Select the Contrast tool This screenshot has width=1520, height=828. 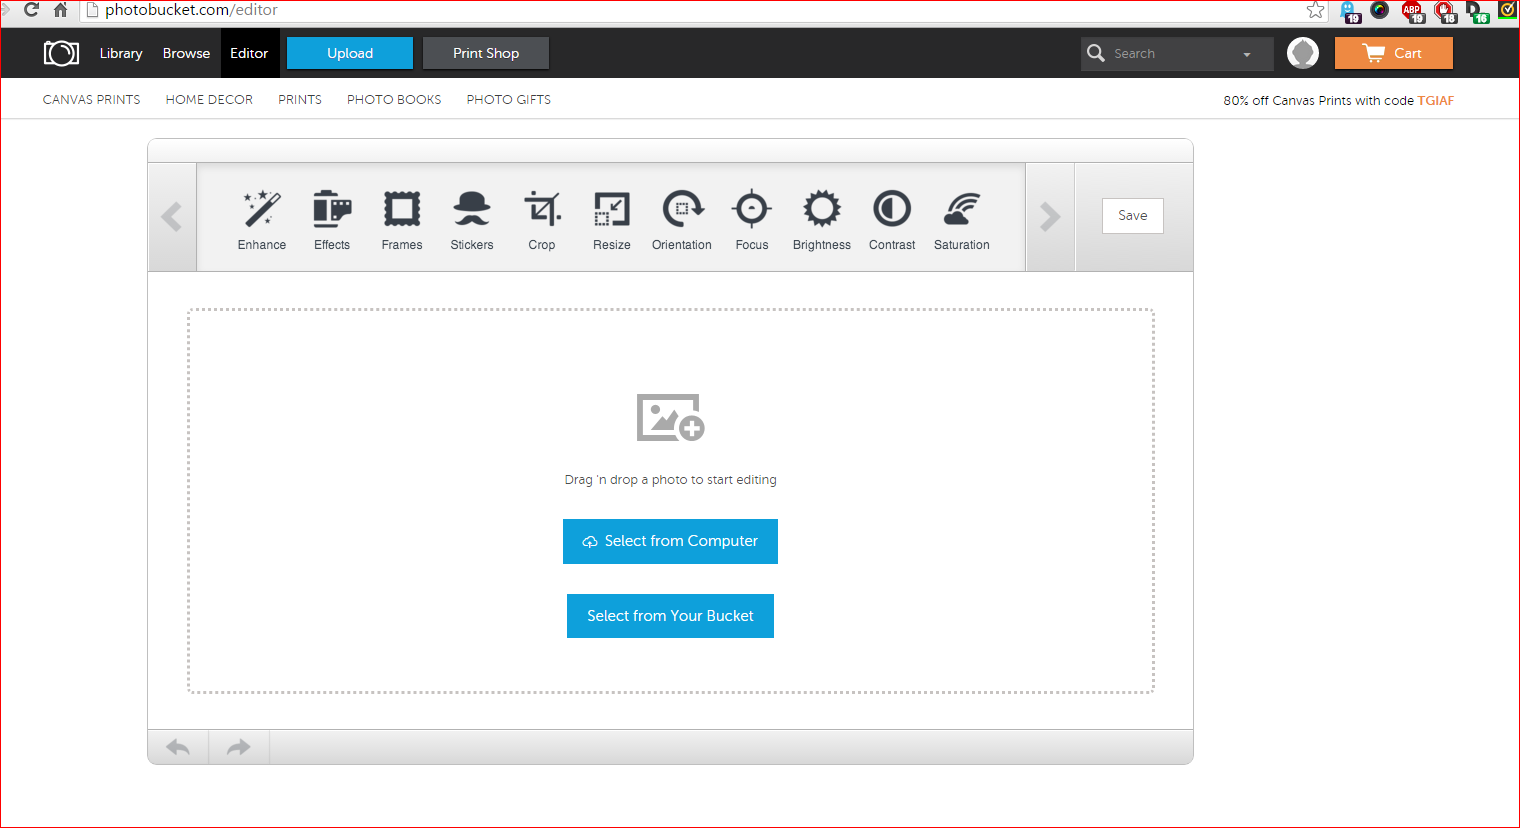click(892, 220)
